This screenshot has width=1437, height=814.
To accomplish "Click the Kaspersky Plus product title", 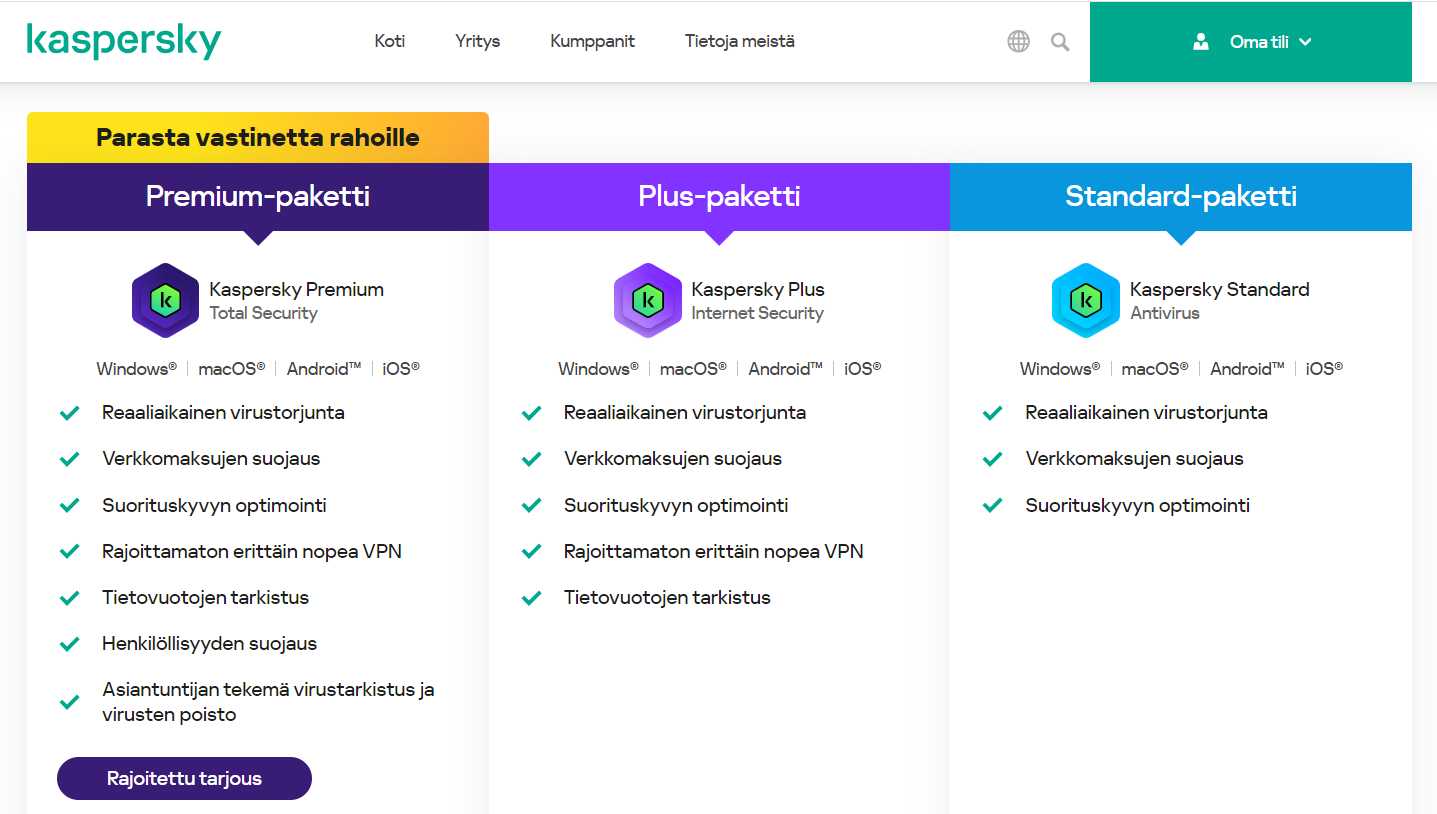I will (x=758, y=289).
